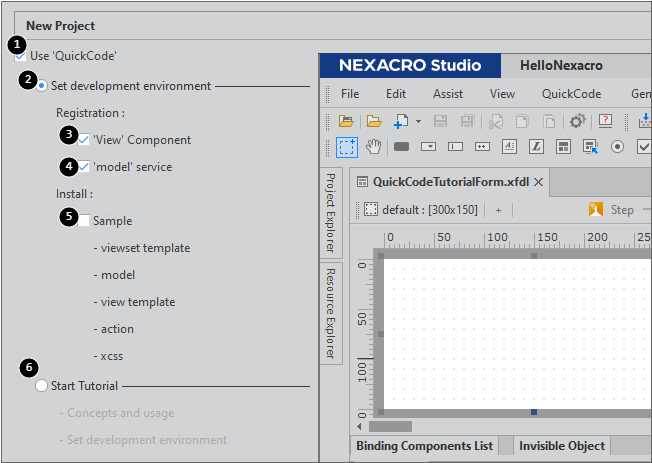Image resolution: width=652 pixels, height=463 pixels.
Task: Select the Start Tutorial radio button
Action: [x=42, y=386]
